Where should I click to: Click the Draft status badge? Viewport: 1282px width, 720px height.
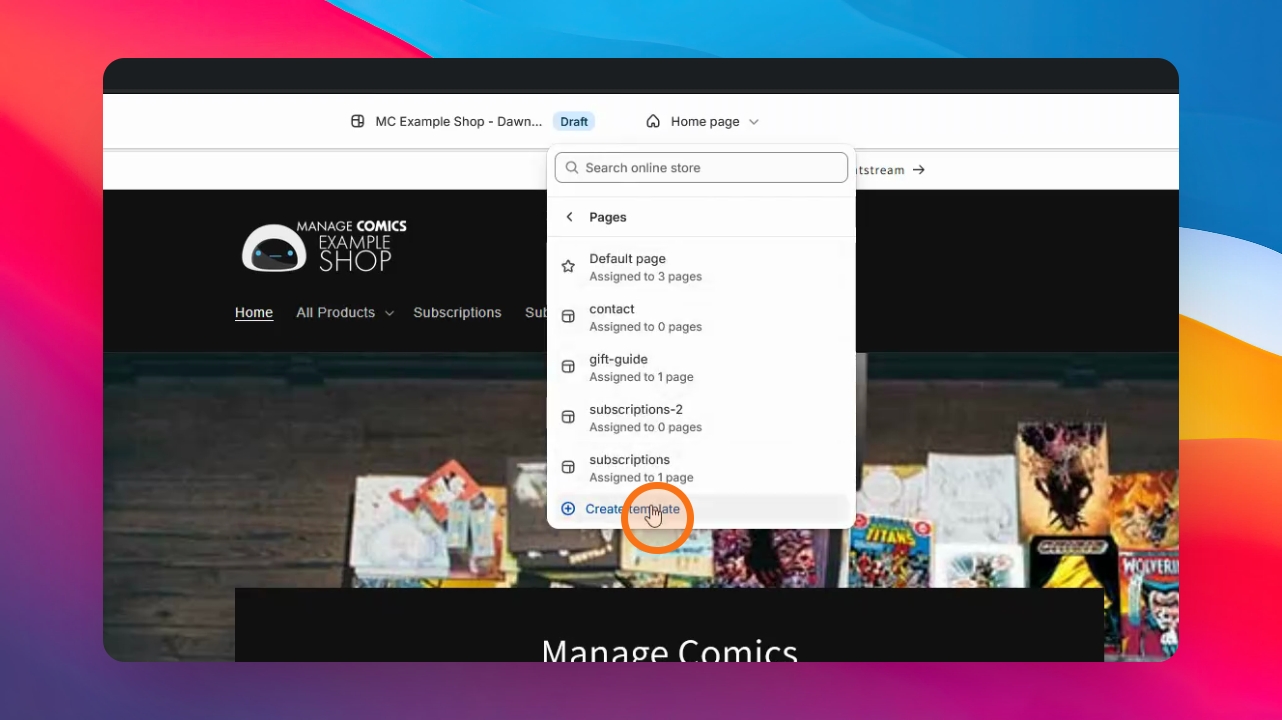[x=574, y=121]
